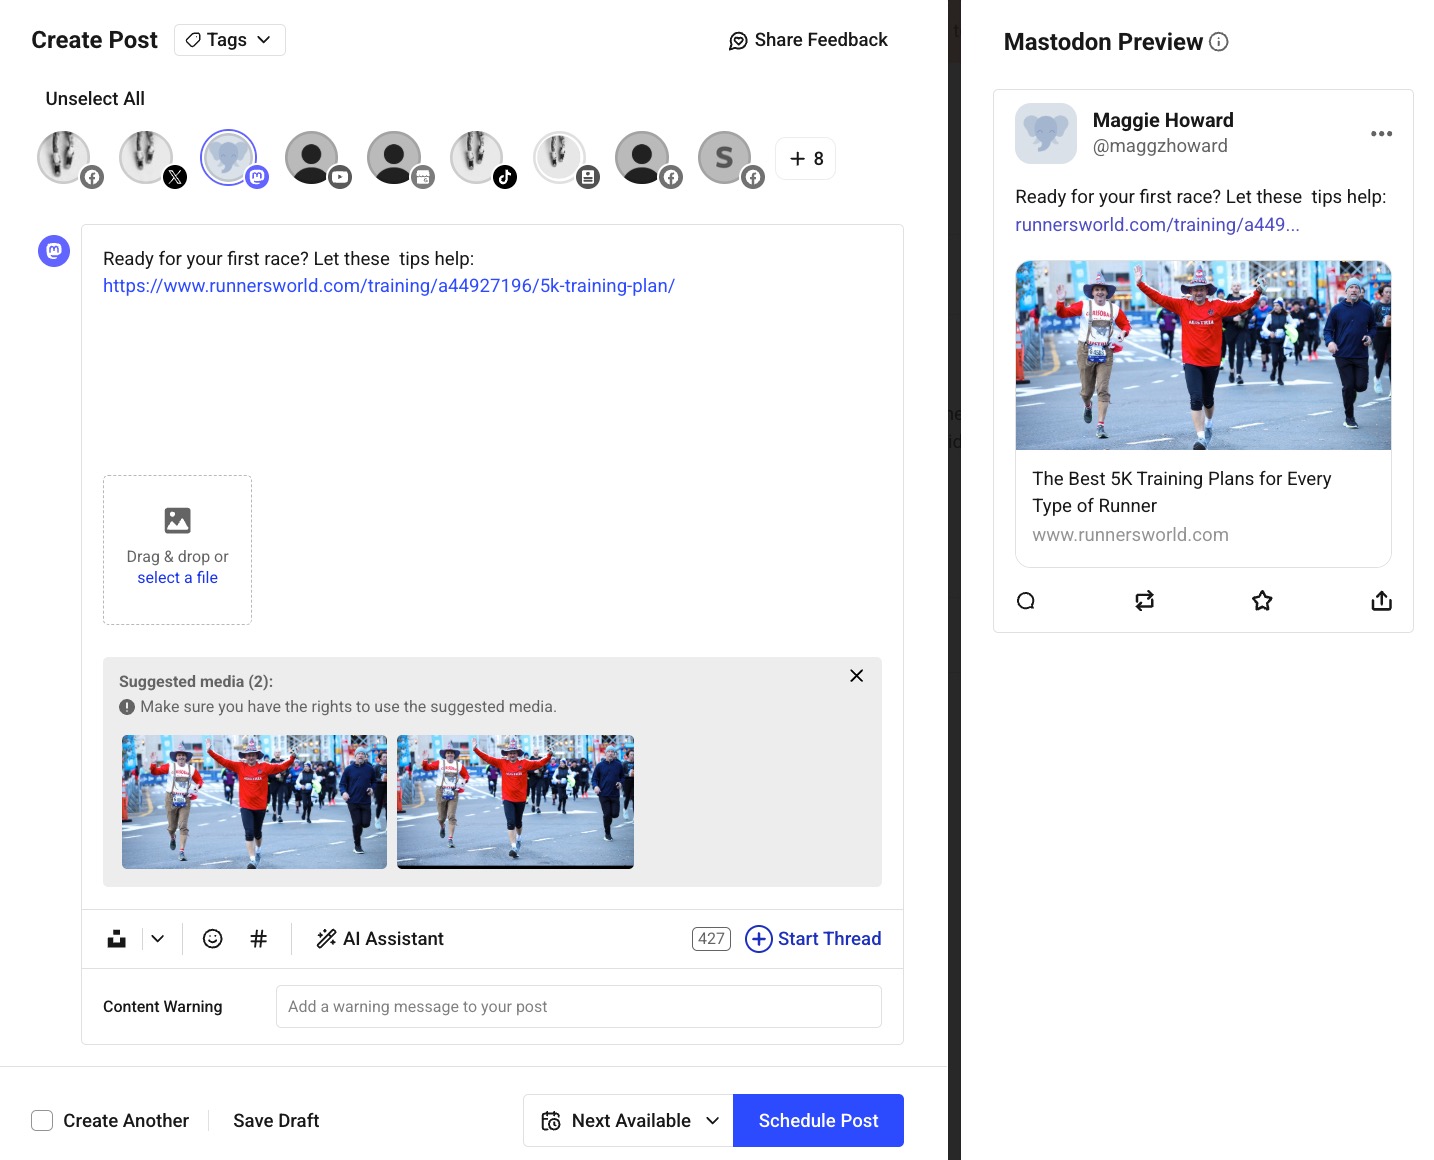Focus the Content Warning input field
This screenshot has width=1434, height=1160.
579,1007
